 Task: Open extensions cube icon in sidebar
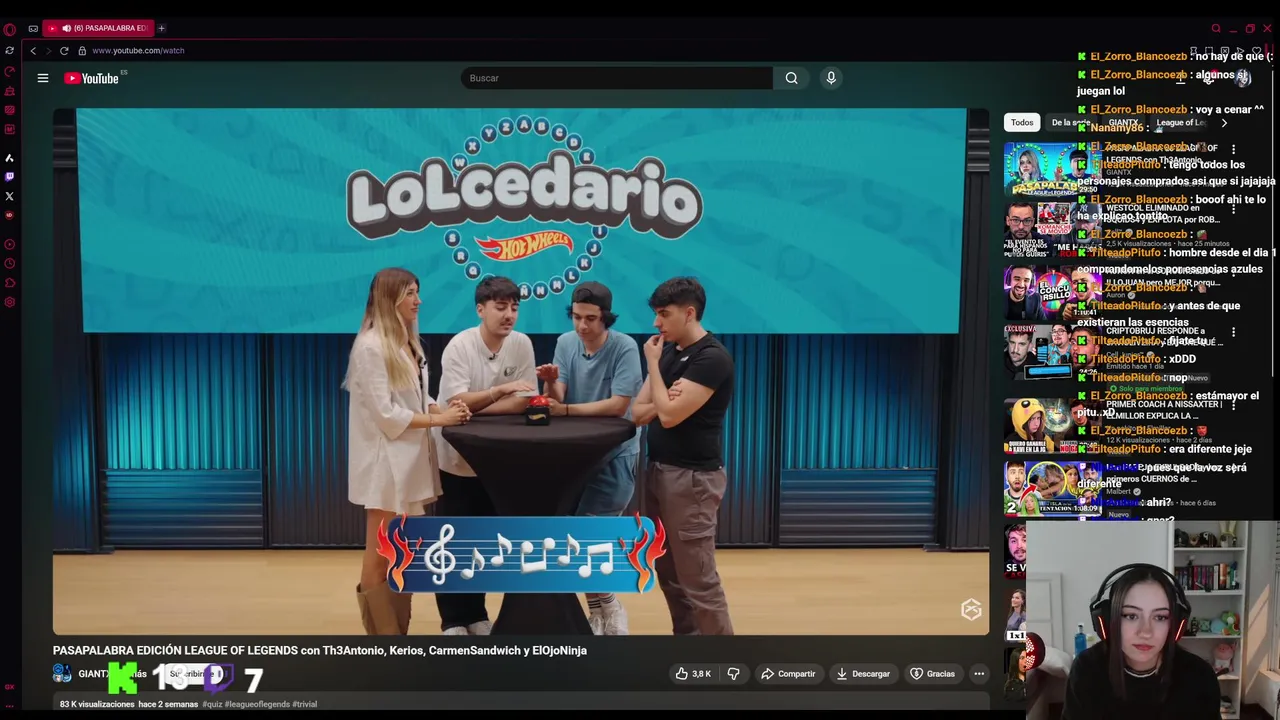pos(10,283)
